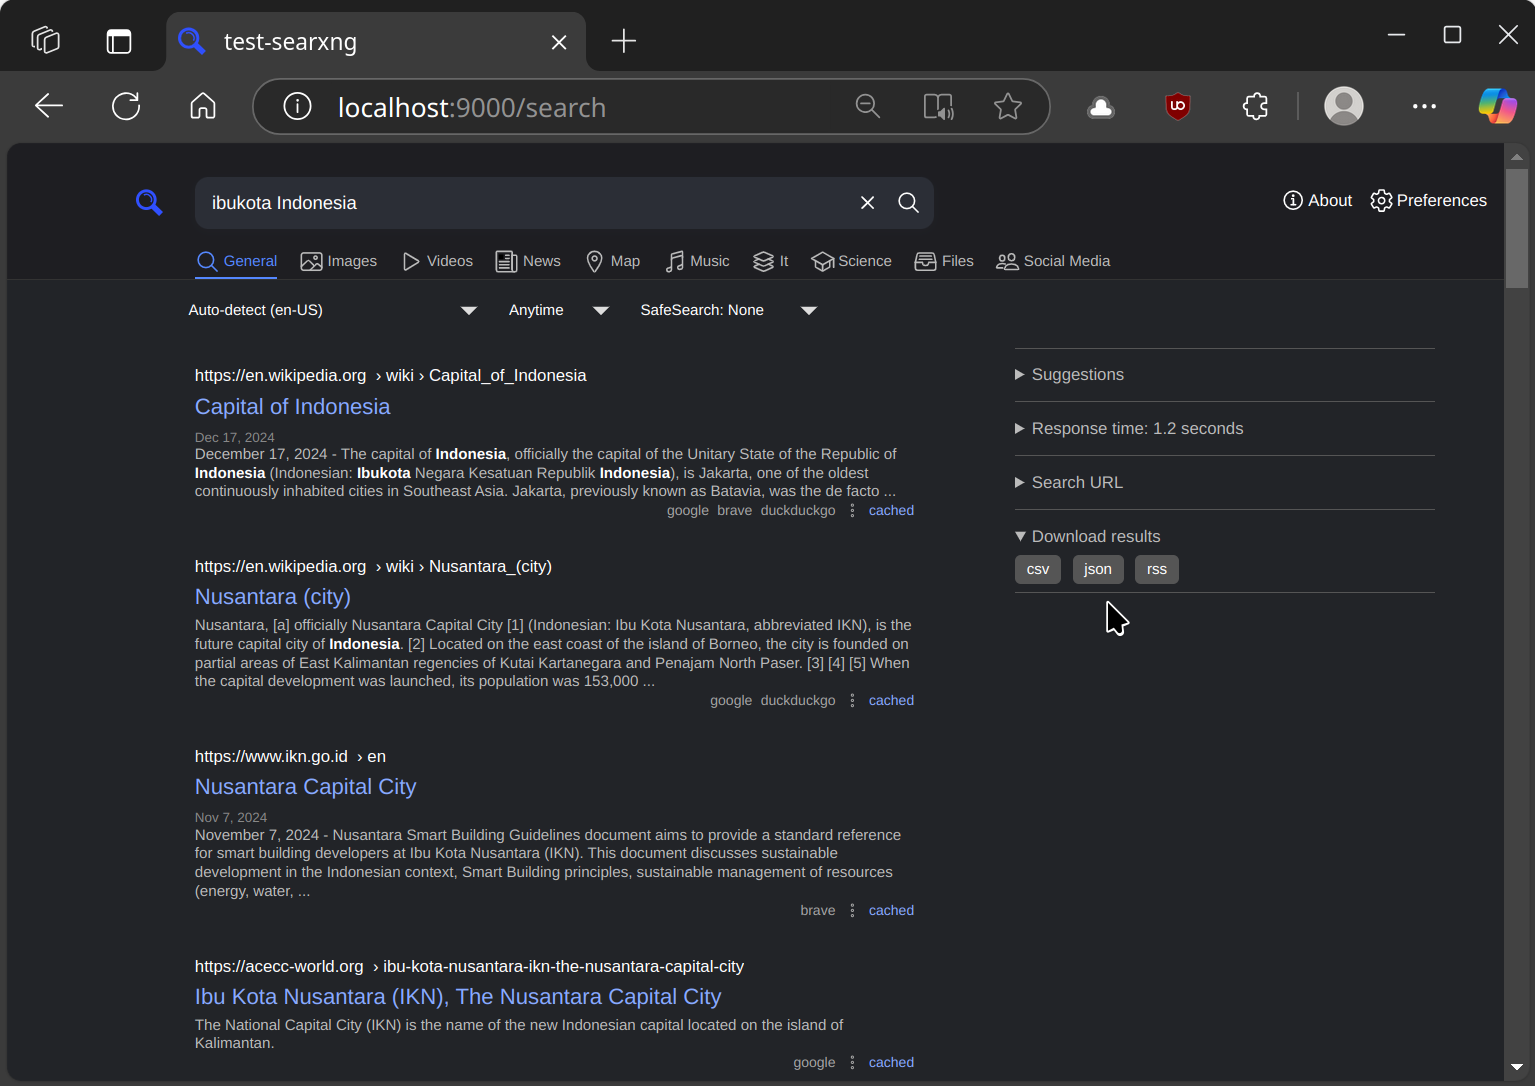Switch to the Files tab
Viewport: 1535px width, 1086px height.
click(944, 262)
